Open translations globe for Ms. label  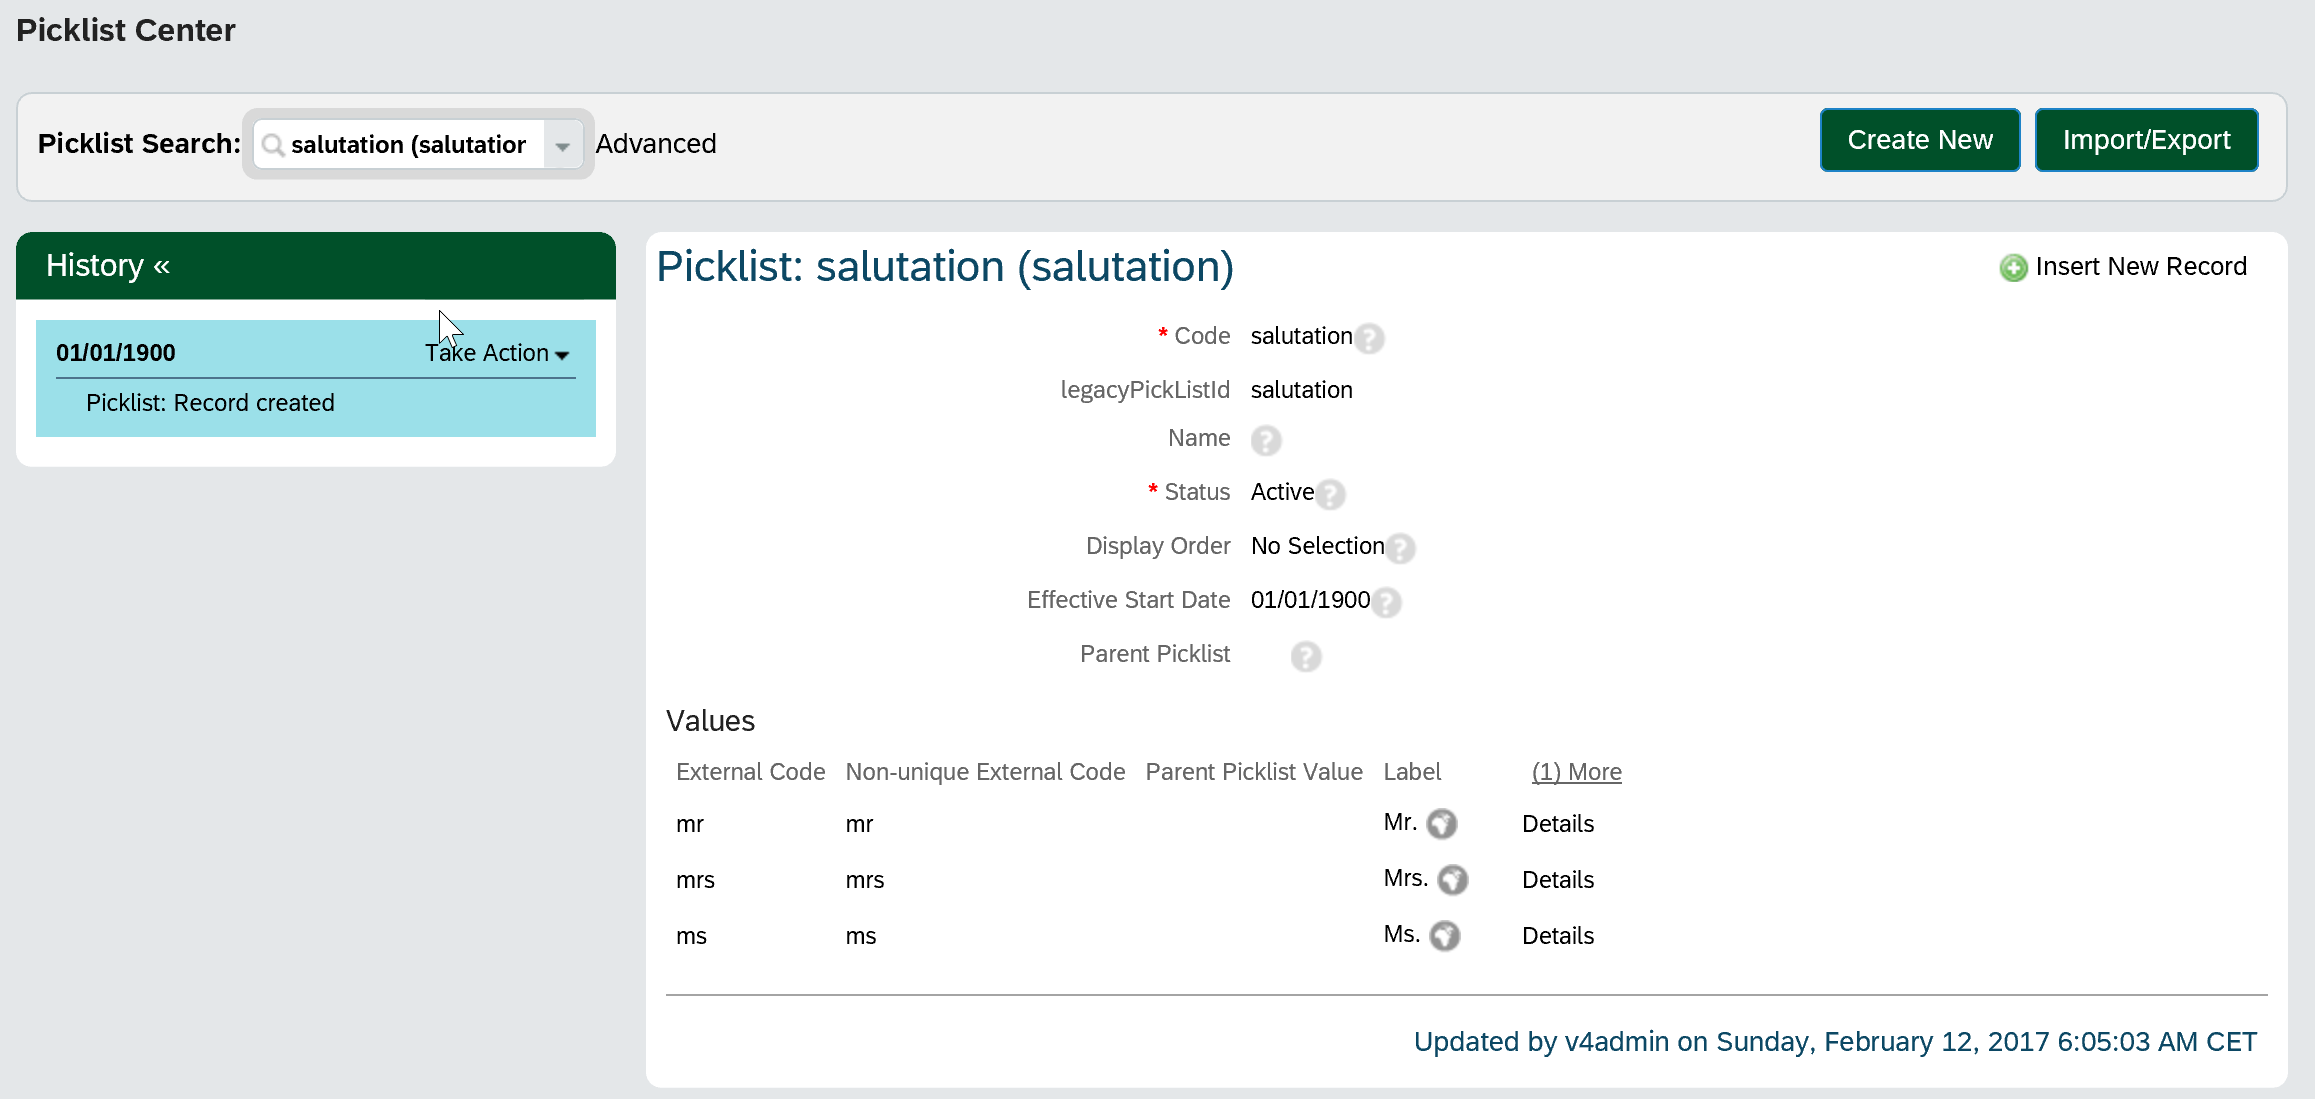point(1444,936)
